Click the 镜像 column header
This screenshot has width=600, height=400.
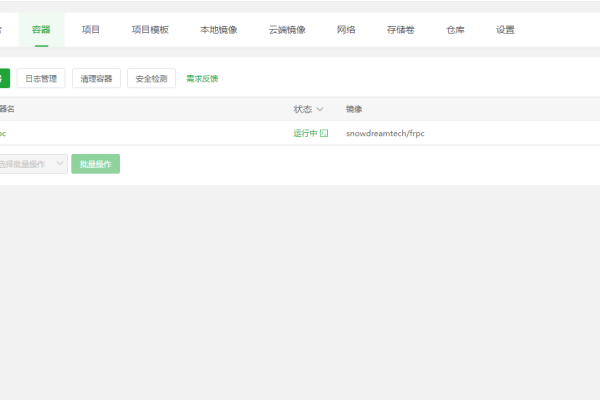click(354, 109)
